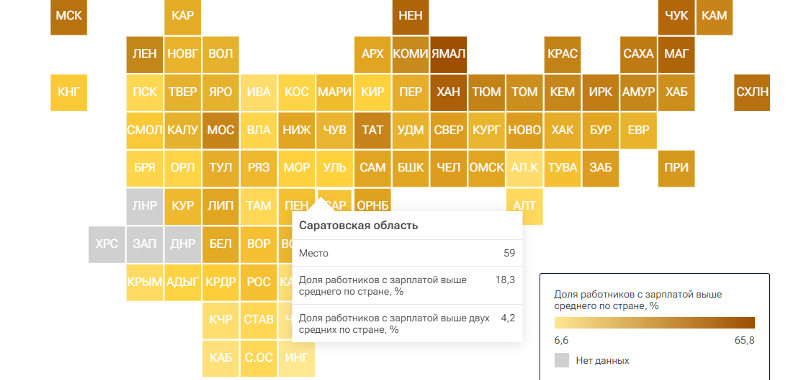Select the МСК region tile
800x380 pixels.
click(69, 16)
